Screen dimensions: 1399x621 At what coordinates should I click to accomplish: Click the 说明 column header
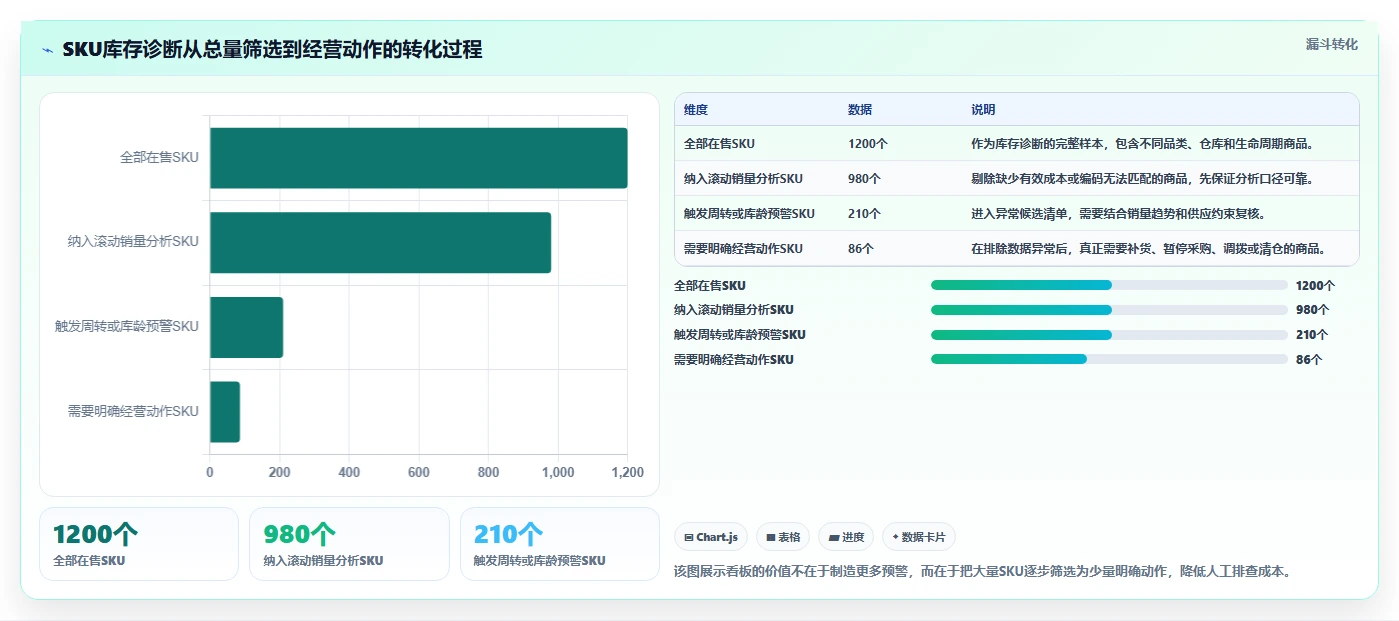(983, 110)
